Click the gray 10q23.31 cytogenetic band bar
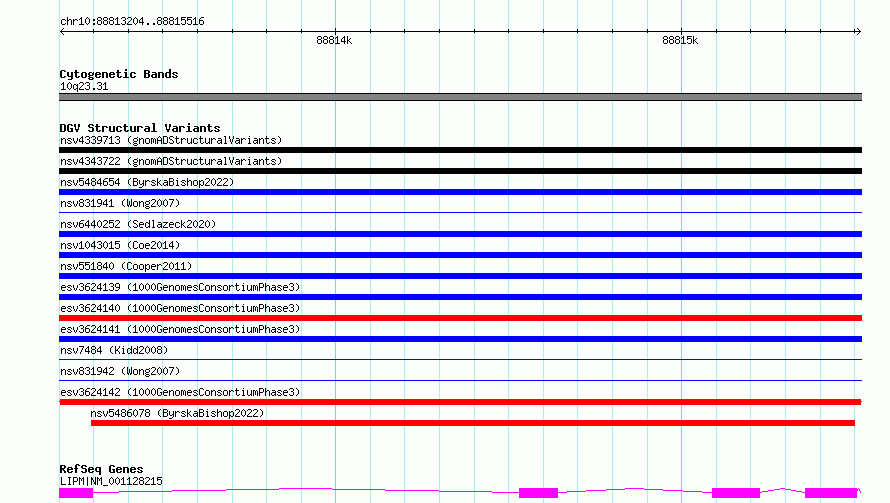 [x=460, y=97]
